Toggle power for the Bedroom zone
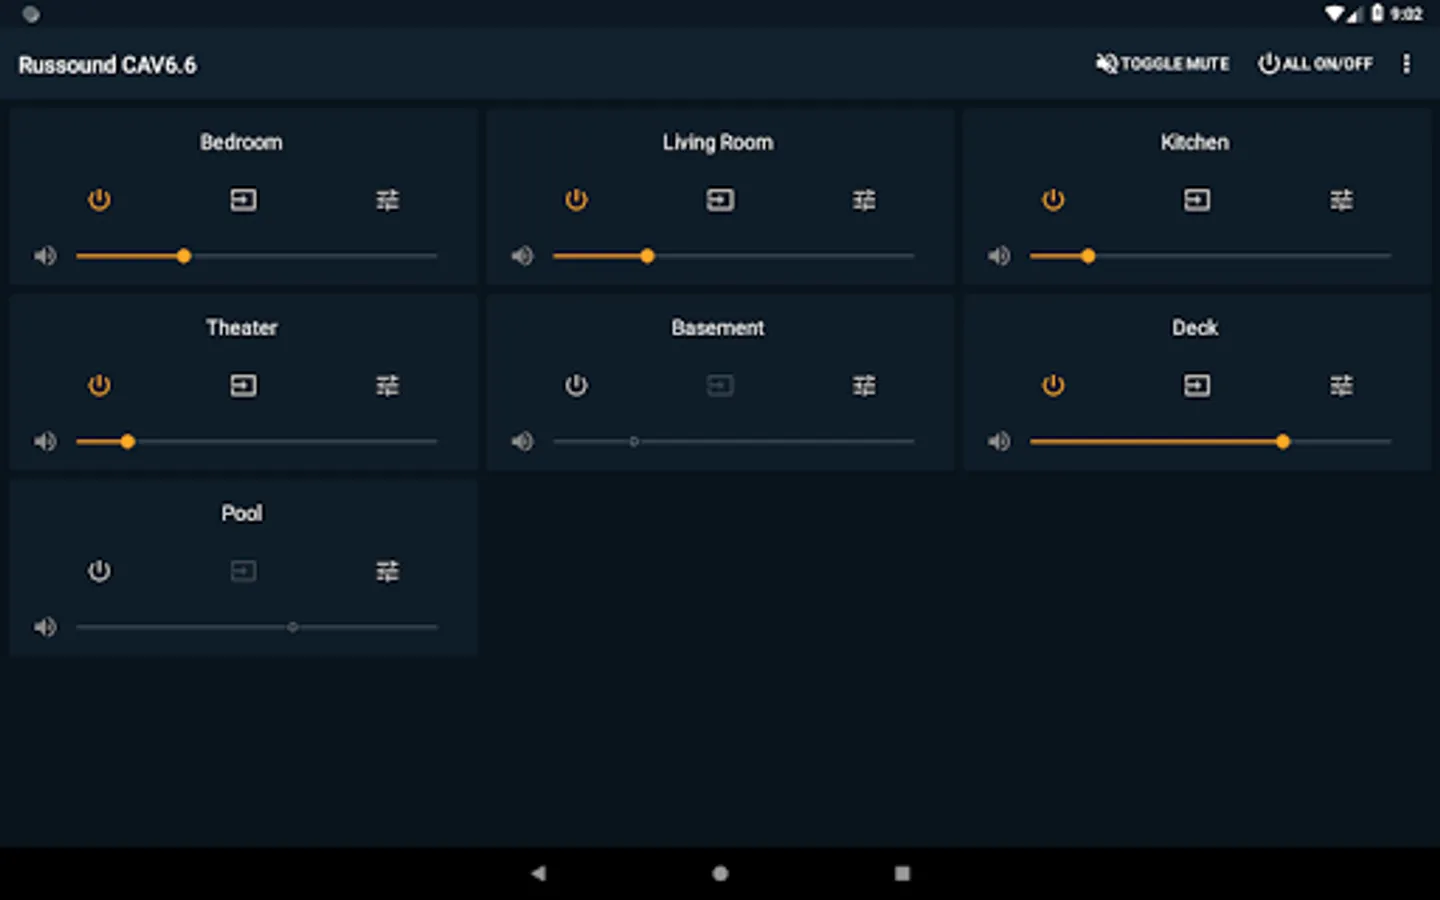1440x900 pixels. [99, 200]
